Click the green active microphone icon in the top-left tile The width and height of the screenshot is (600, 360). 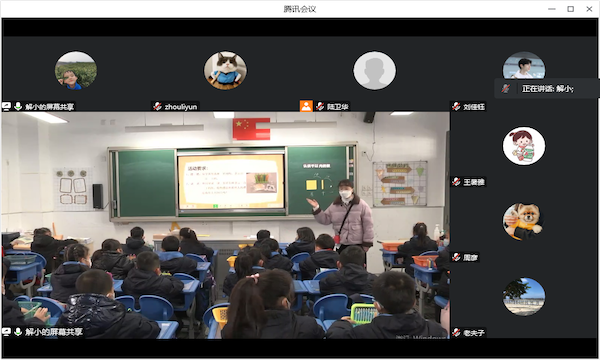[x=18, y=106]
